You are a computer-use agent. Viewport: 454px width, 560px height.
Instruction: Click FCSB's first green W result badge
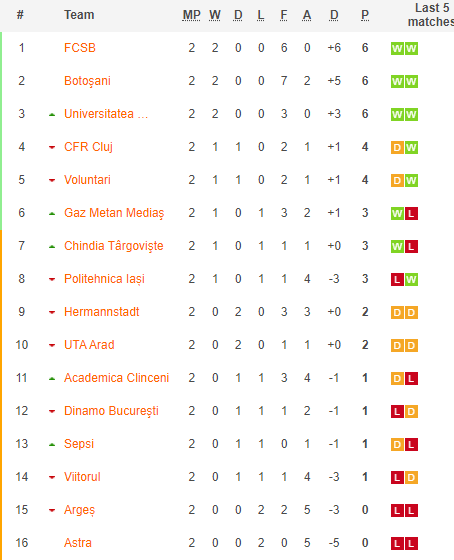(397, 49)
